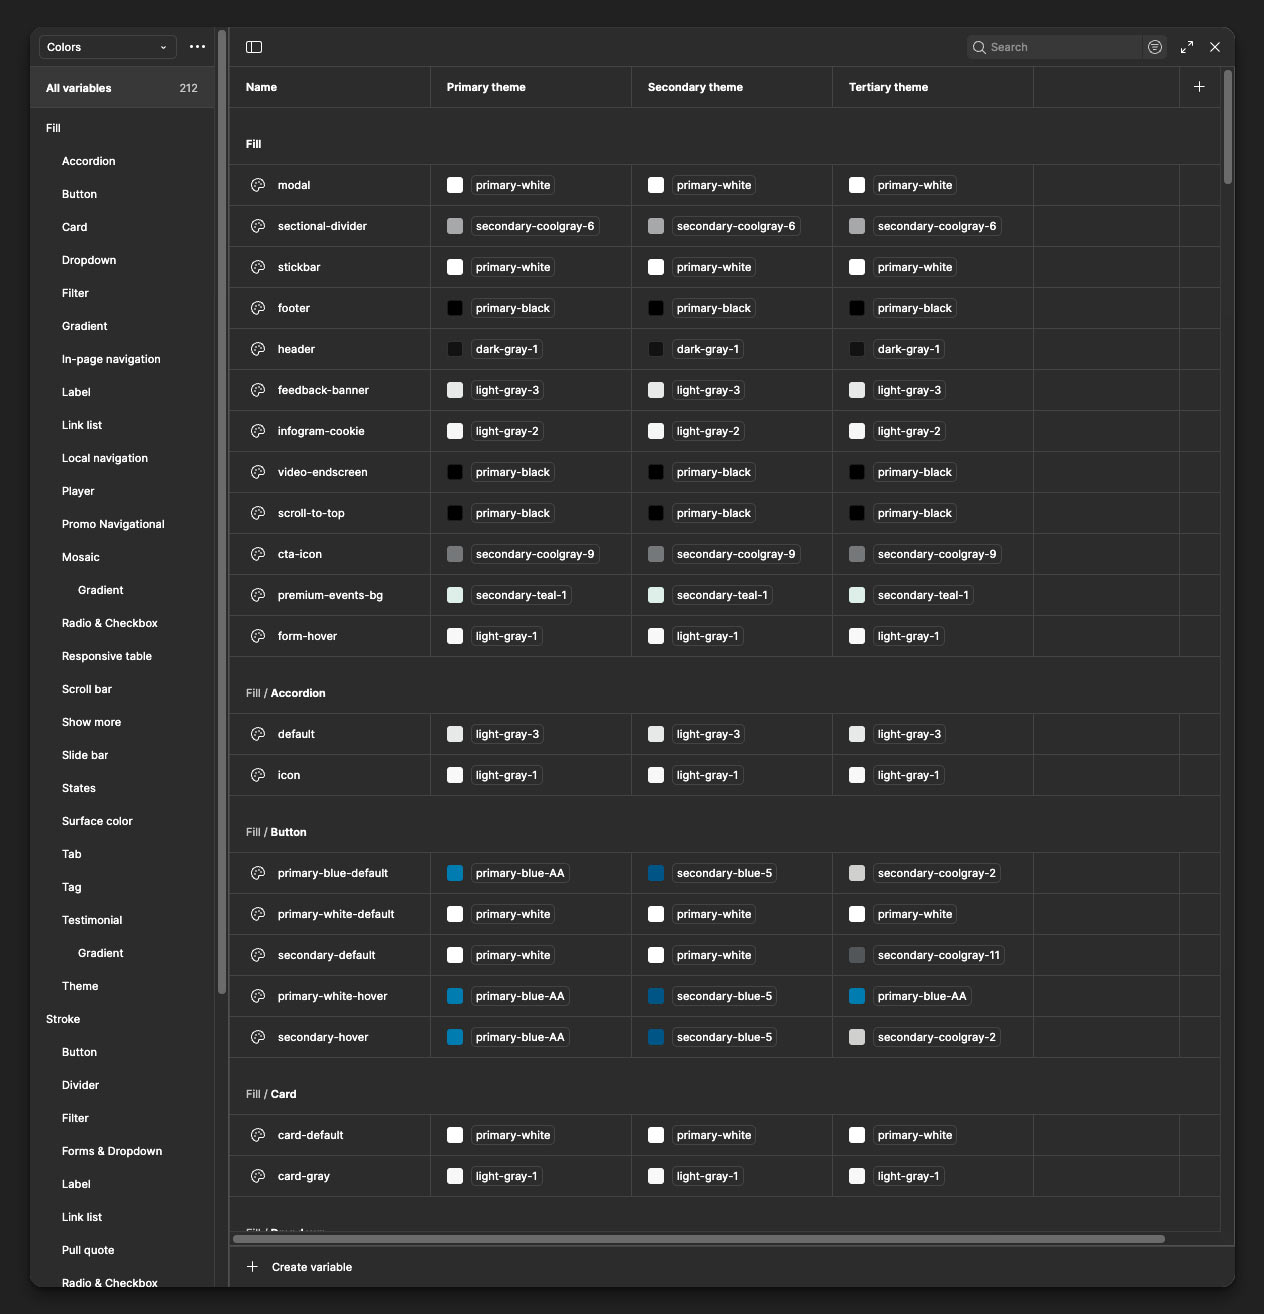Open the Stroke group in the sidebar
Screen dimensions: 1264x1314
(x=63, y=1019)
